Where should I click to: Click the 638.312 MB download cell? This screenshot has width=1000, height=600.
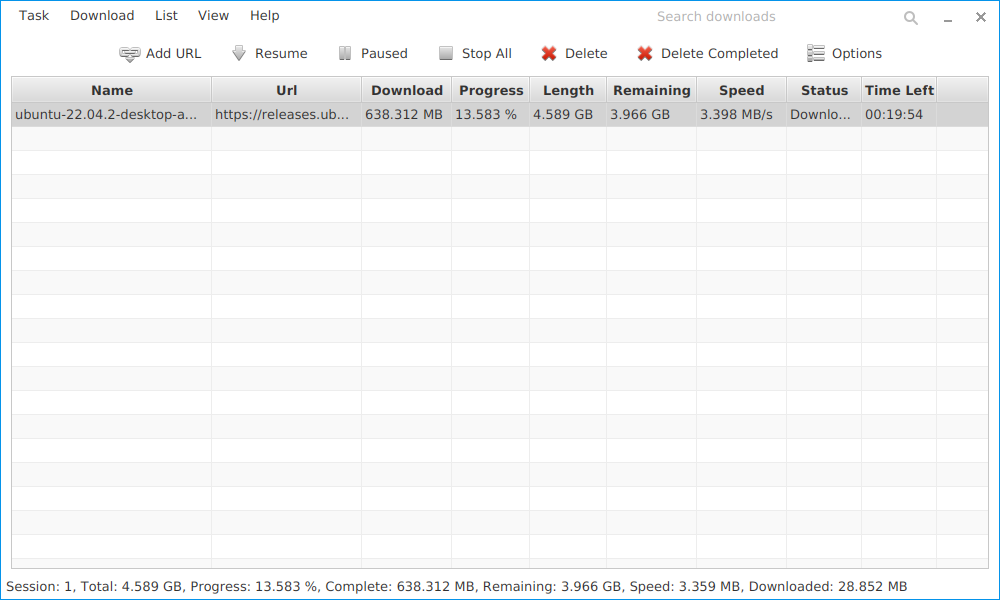(x=406, y=115)
